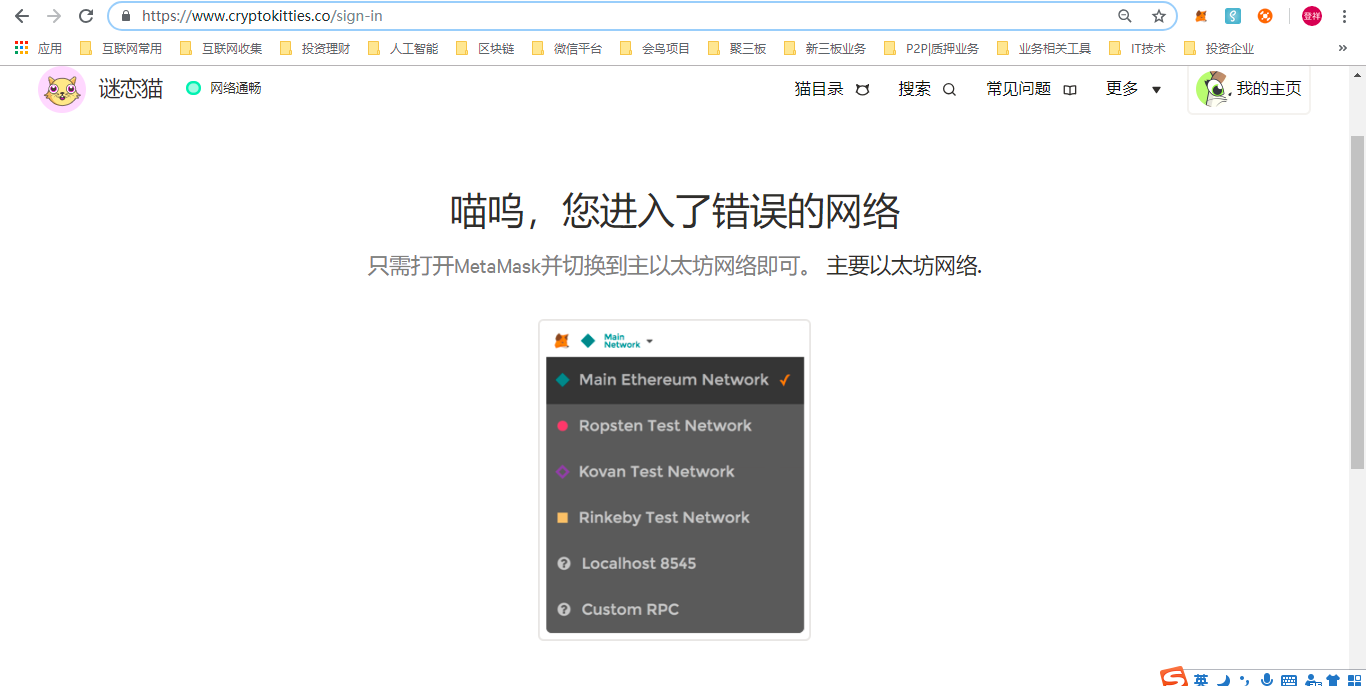Click the 搜索 search link
The height and width of the screenshot is (686, 1366).
(926, 89)
